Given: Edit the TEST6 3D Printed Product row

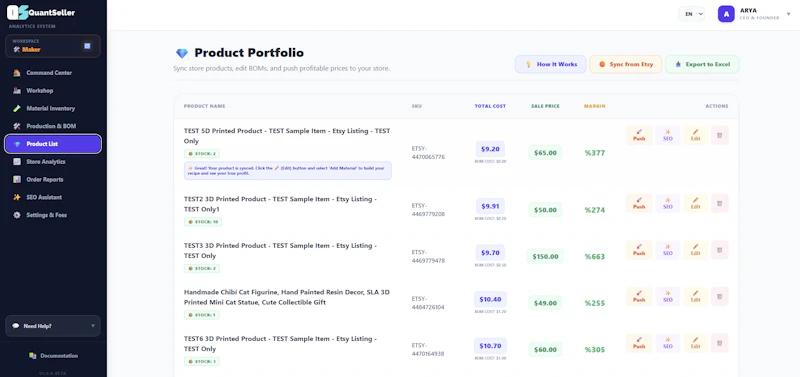Looking at the screenshot, I should click(x=695, y=343).
